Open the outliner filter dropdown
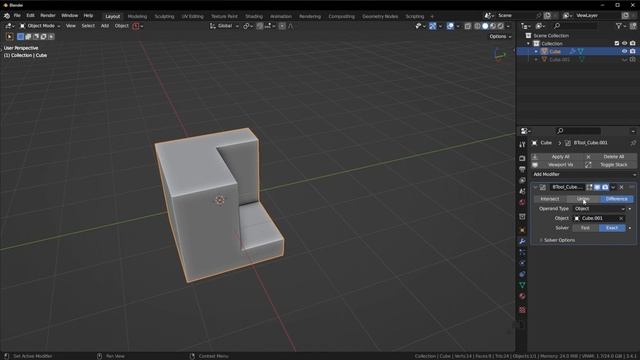This screenshot has width=640, height=360. coord(620,26)
